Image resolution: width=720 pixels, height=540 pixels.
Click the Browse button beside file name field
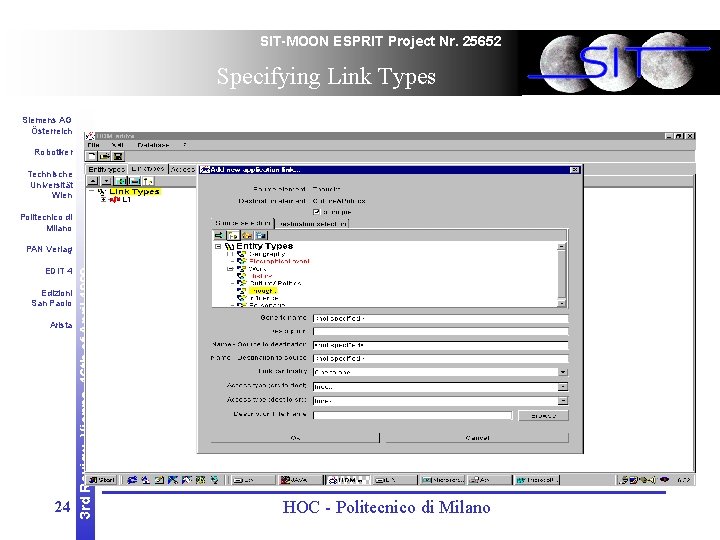(543, 416)
